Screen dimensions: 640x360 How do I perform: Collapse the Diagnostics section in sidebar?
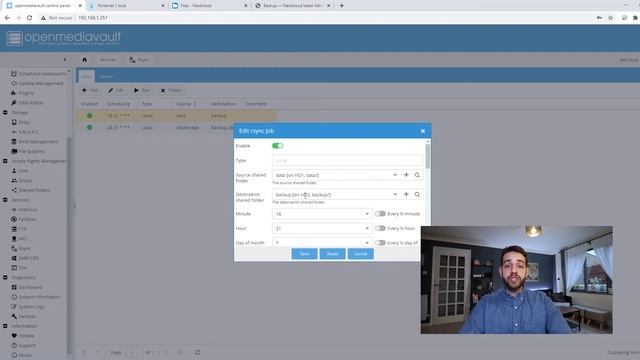pos(5,278)
